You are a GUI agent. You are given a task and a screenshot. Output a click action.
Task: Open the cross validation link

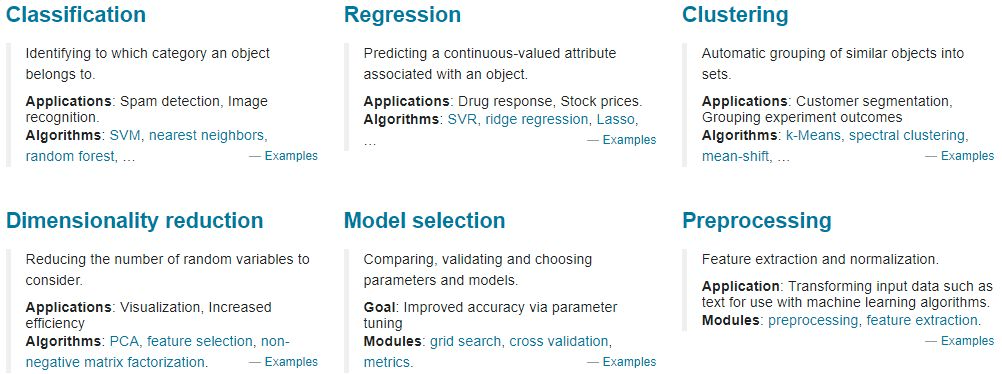[559, 341]
